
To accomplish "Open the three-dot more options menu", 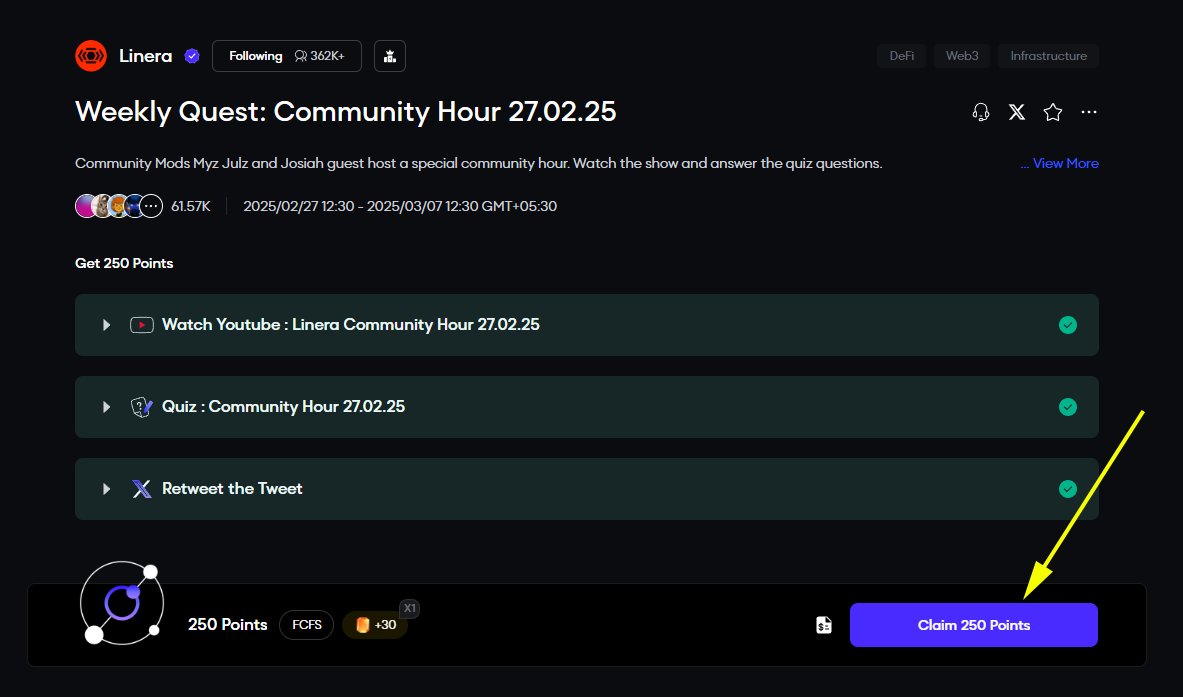I will pos(1089,112).
